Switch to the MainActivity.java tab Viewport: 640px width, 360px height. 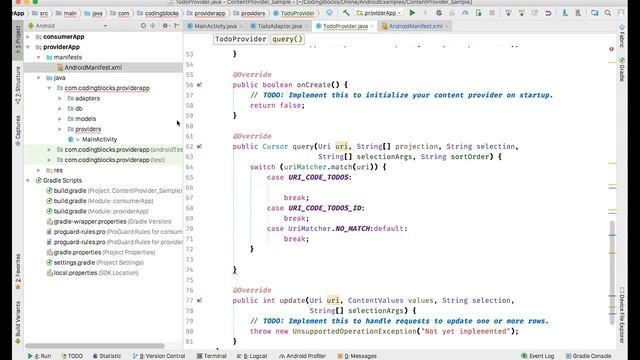click(x=215, y=26)
